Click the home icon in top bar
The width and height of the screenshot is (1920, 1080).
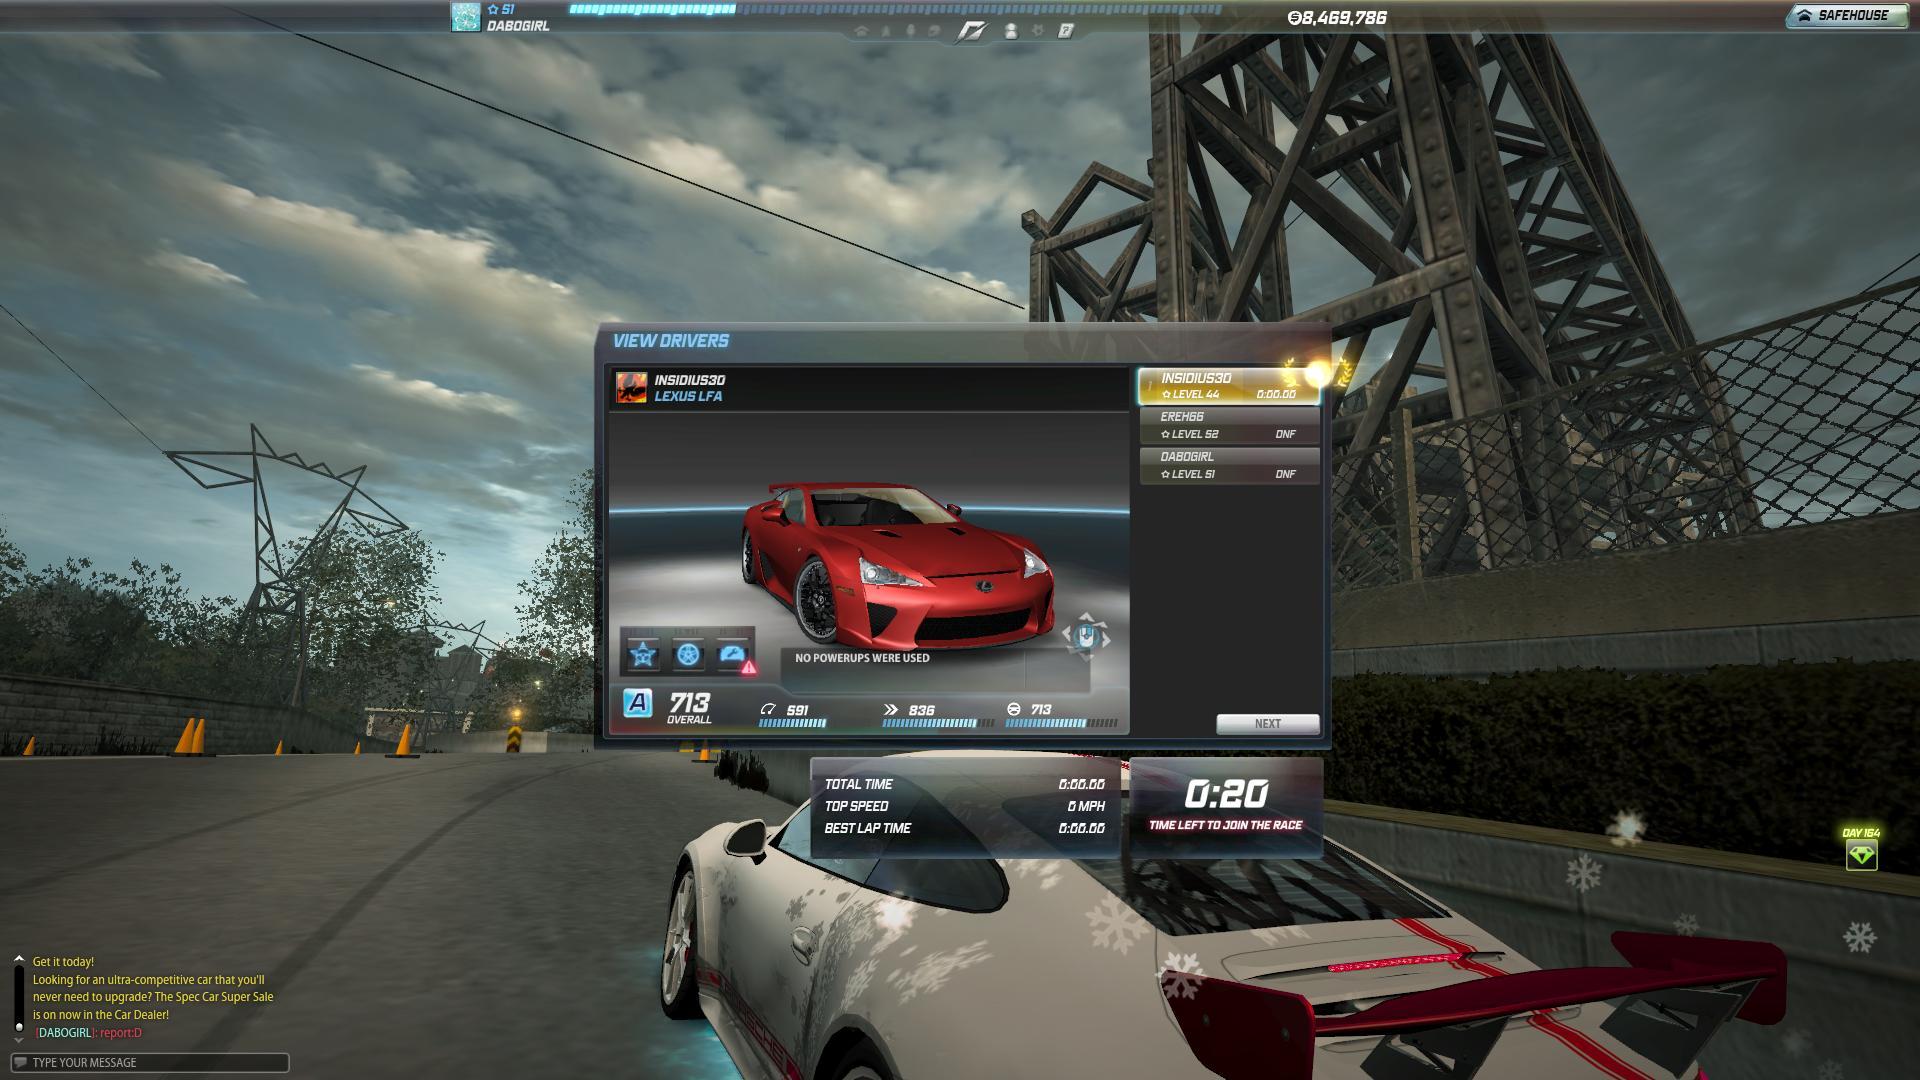861,31
